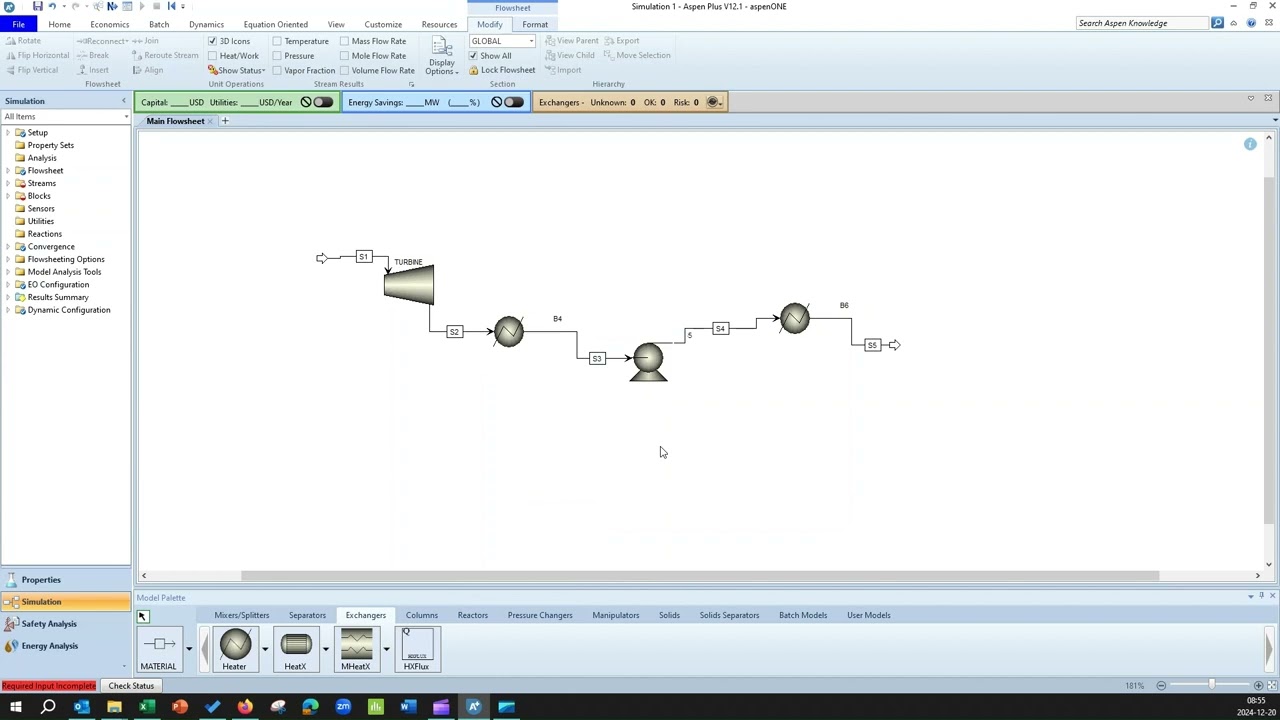
Task: Open Outlook from the taskbar
Action: click(81, 708)
